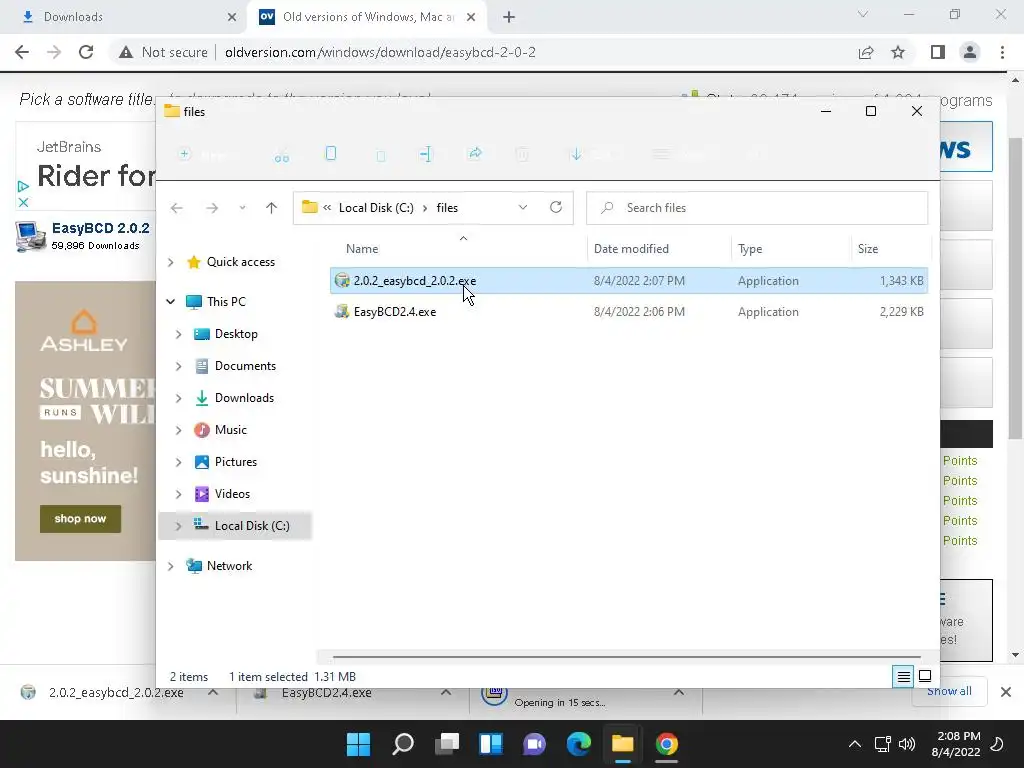Refresh the files folder view
Viewport: 1024px width, 768px height.
[x=556, y=208]
